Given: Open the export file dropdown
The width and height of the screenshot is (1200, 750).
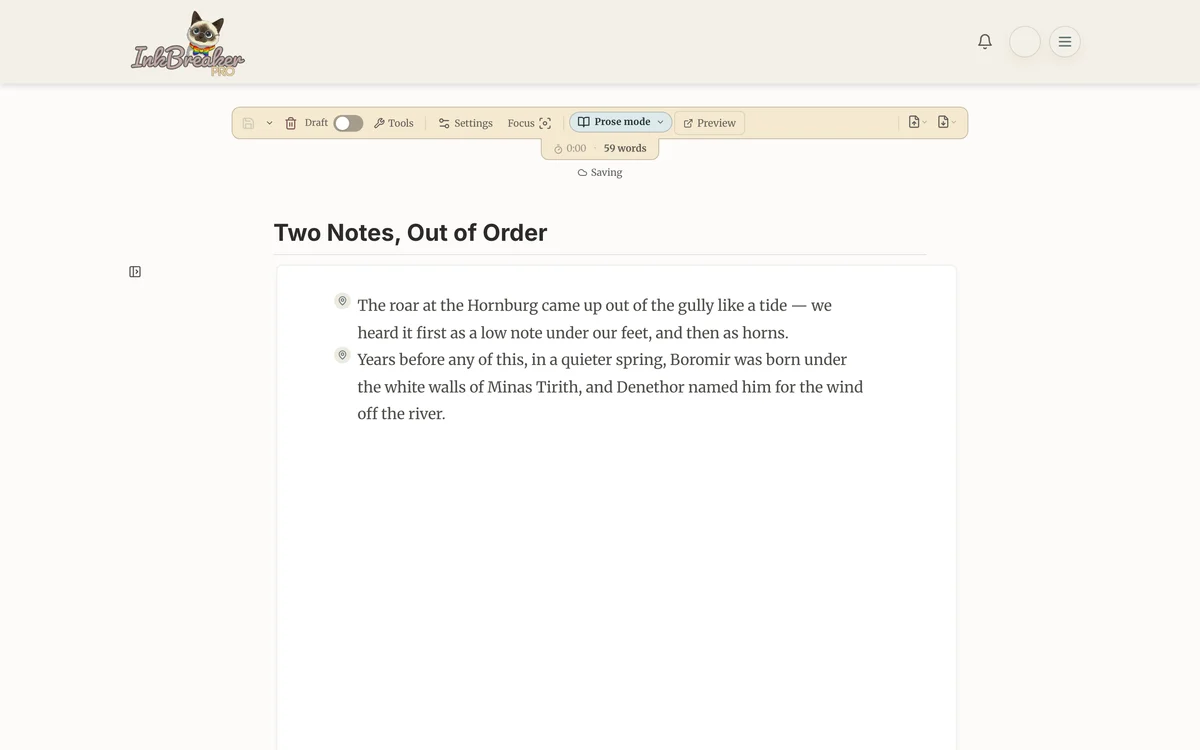Looking at the screenshot, I should coord(946,122).
